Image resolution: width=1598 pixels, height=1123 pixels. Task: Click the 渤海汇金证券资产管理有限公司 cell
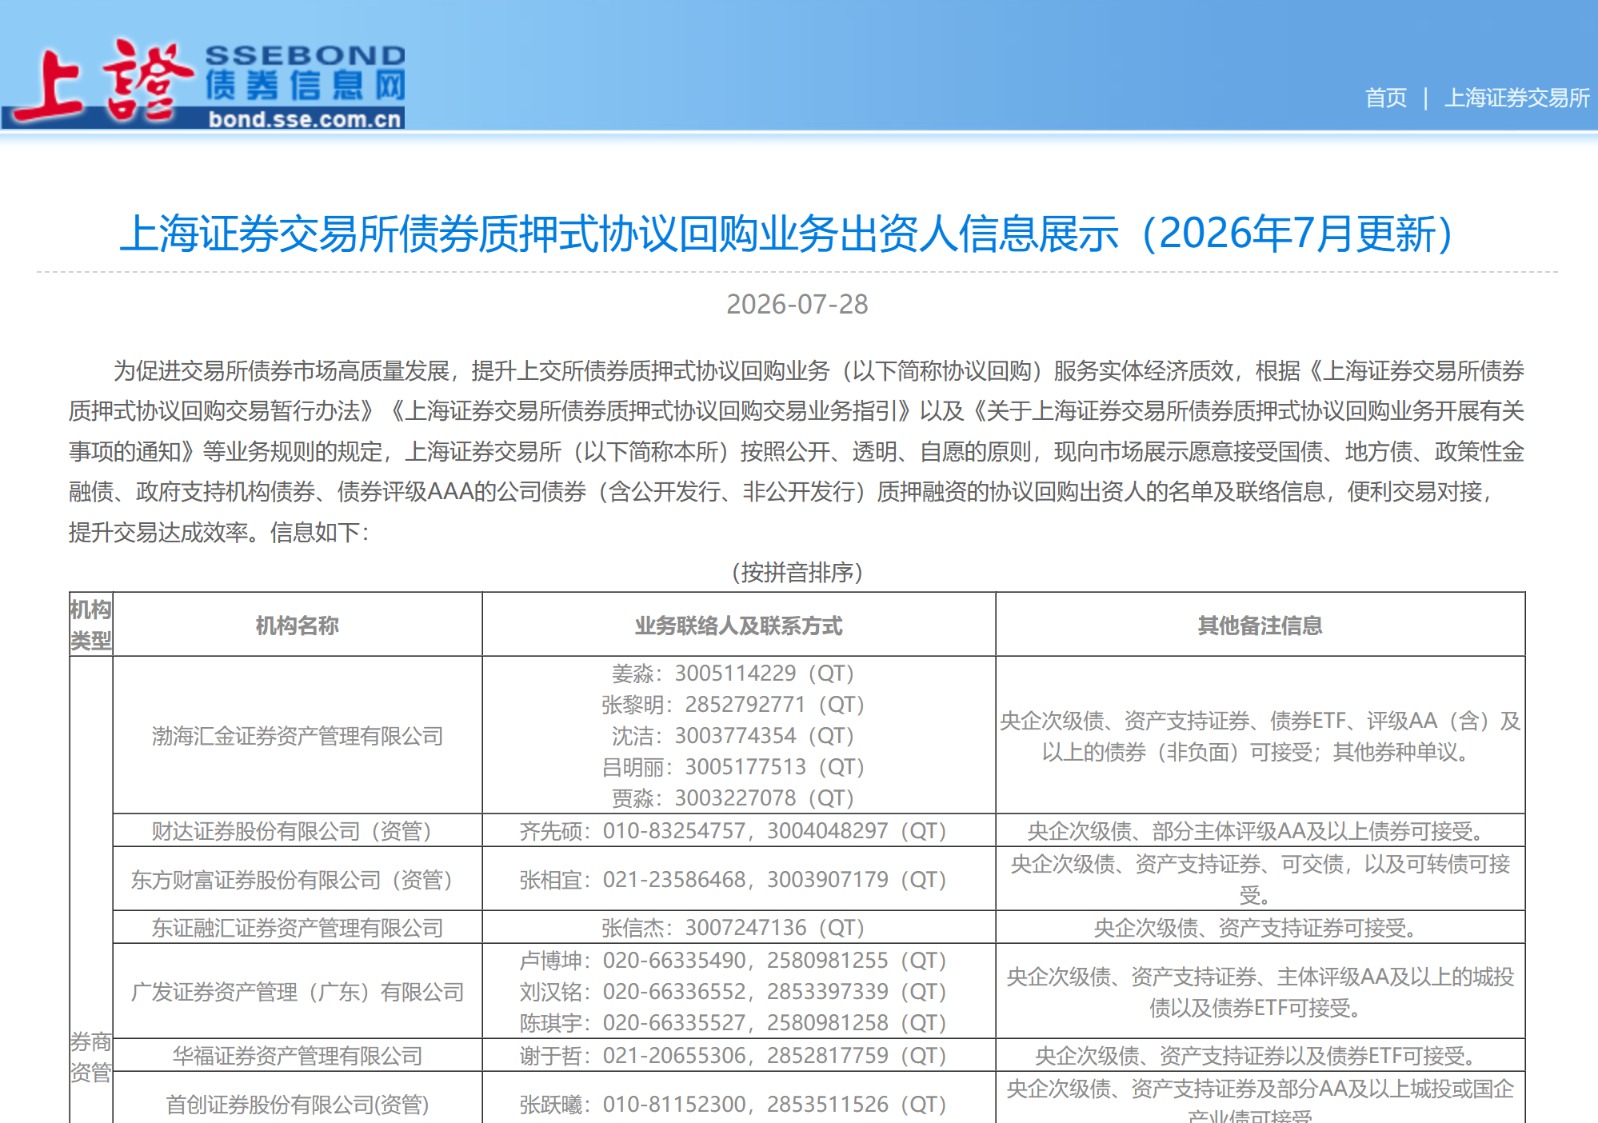point(297,736)
